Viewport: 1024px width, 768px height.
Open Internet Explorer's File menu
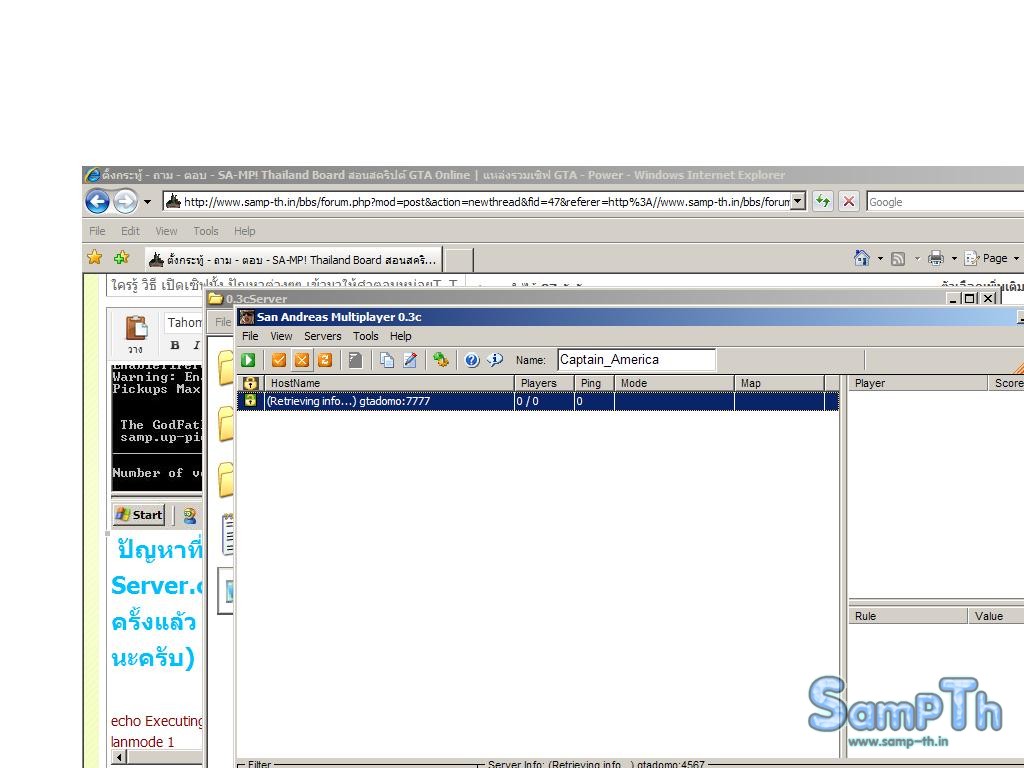pos(97,231)
